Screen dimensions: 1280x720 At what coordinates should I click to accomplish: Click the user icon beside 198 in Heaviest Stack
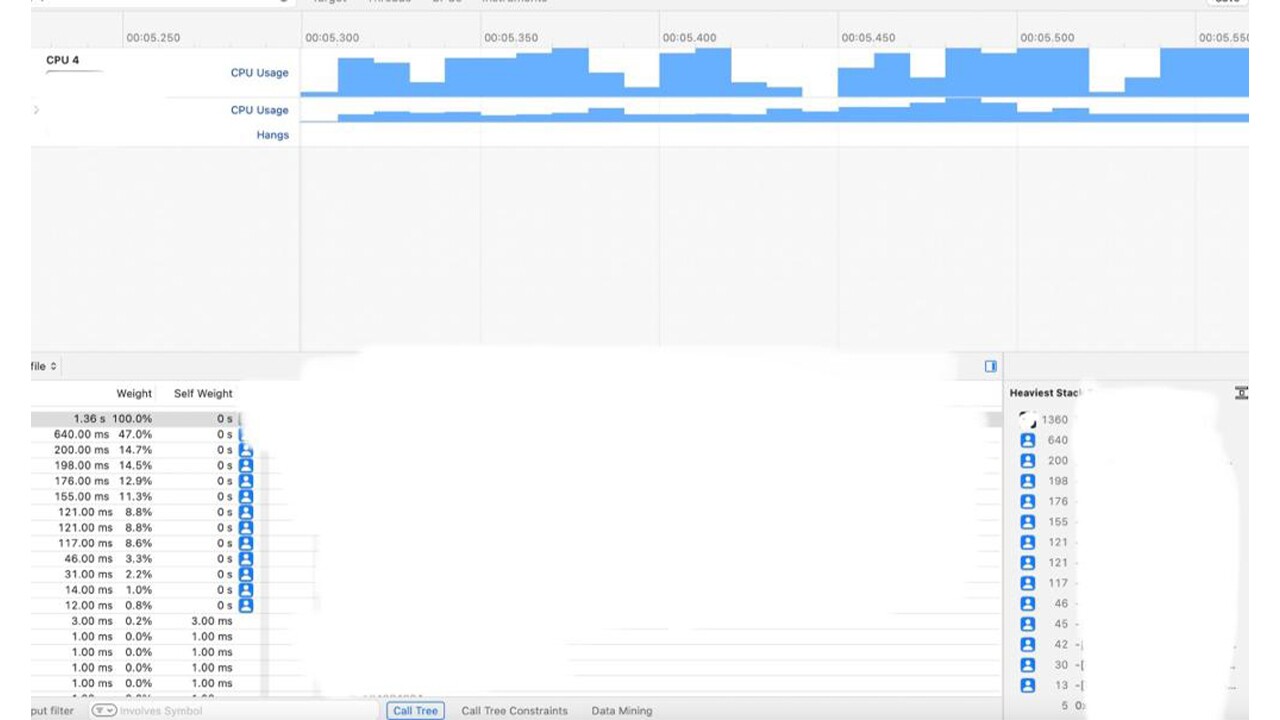click(1027, 482)
